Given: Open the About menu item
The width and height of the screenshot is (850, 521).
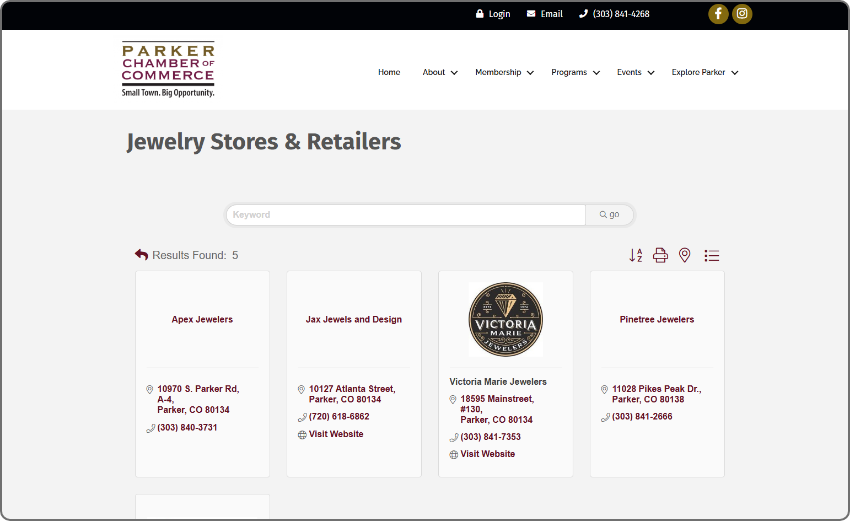Looking at the screenshot, I should 434,72.
